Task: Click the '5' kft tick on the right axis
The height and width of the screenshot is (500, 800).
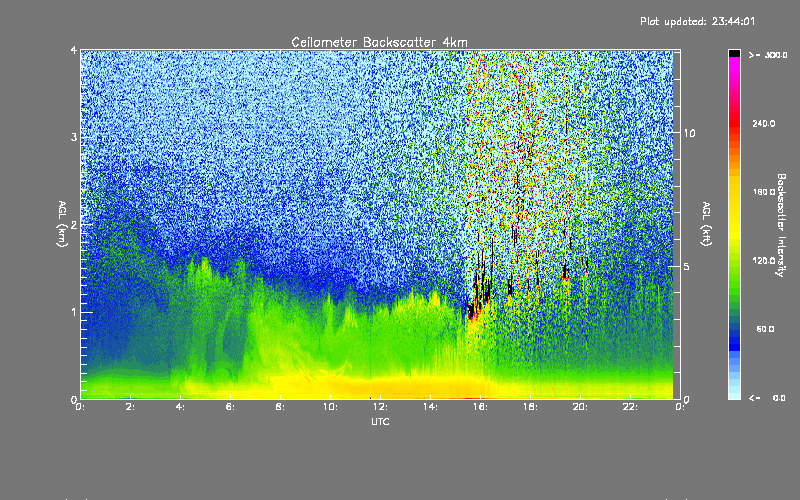Action: click(x=687, y=267)
